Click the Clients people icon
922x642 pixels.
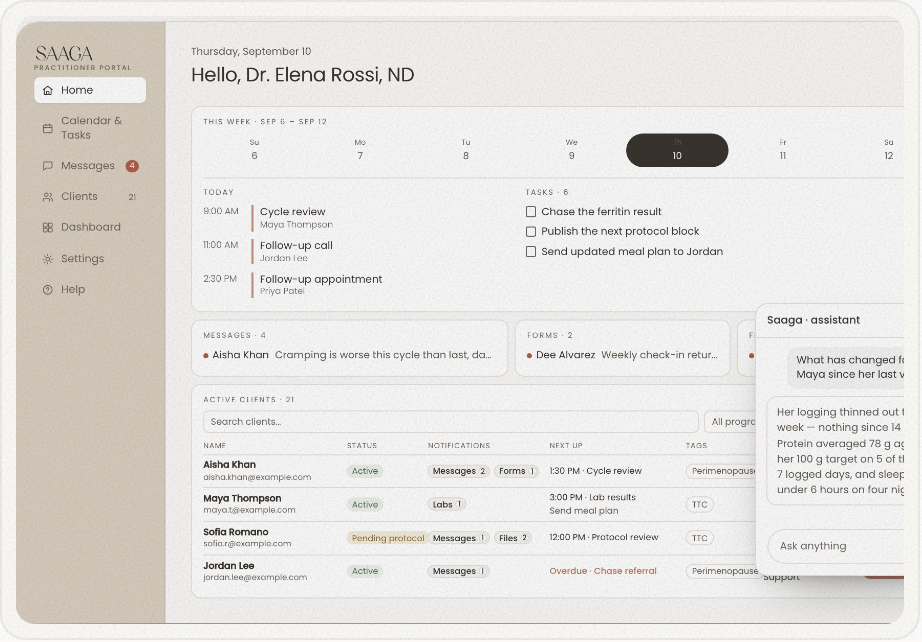pos(48,197)
